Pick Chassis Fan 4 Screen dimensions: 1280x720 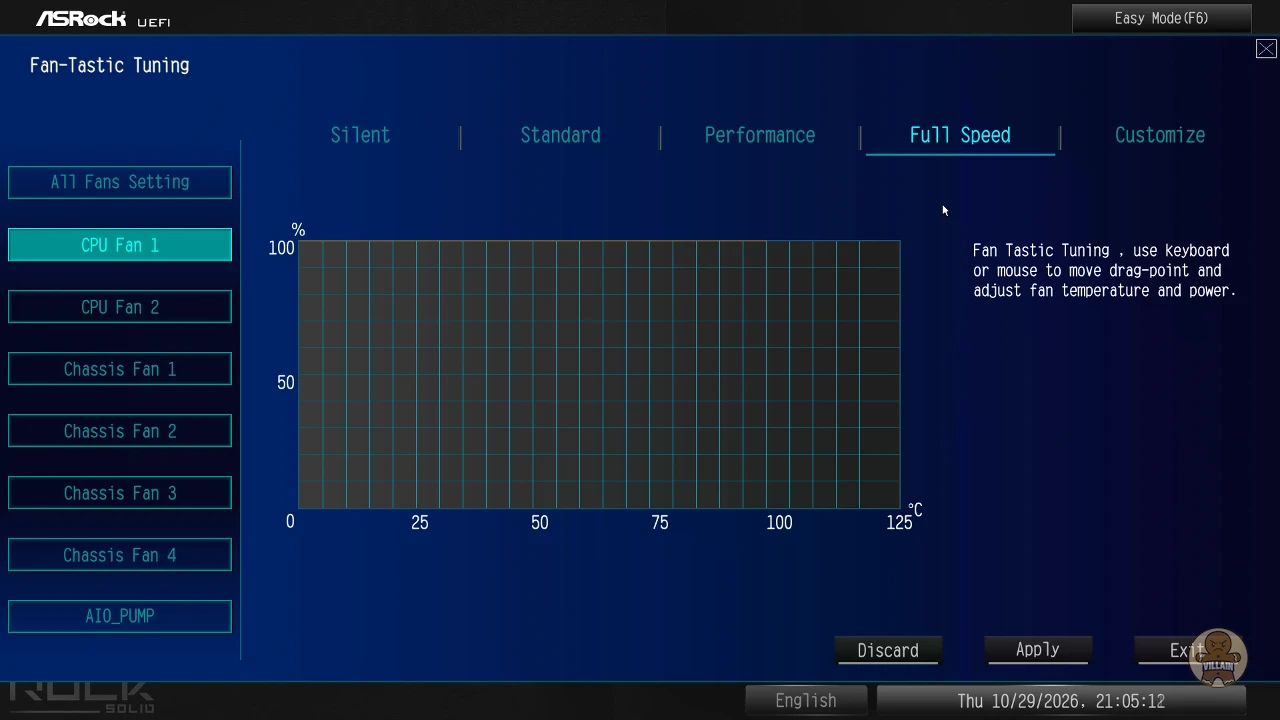pos(120,555)
